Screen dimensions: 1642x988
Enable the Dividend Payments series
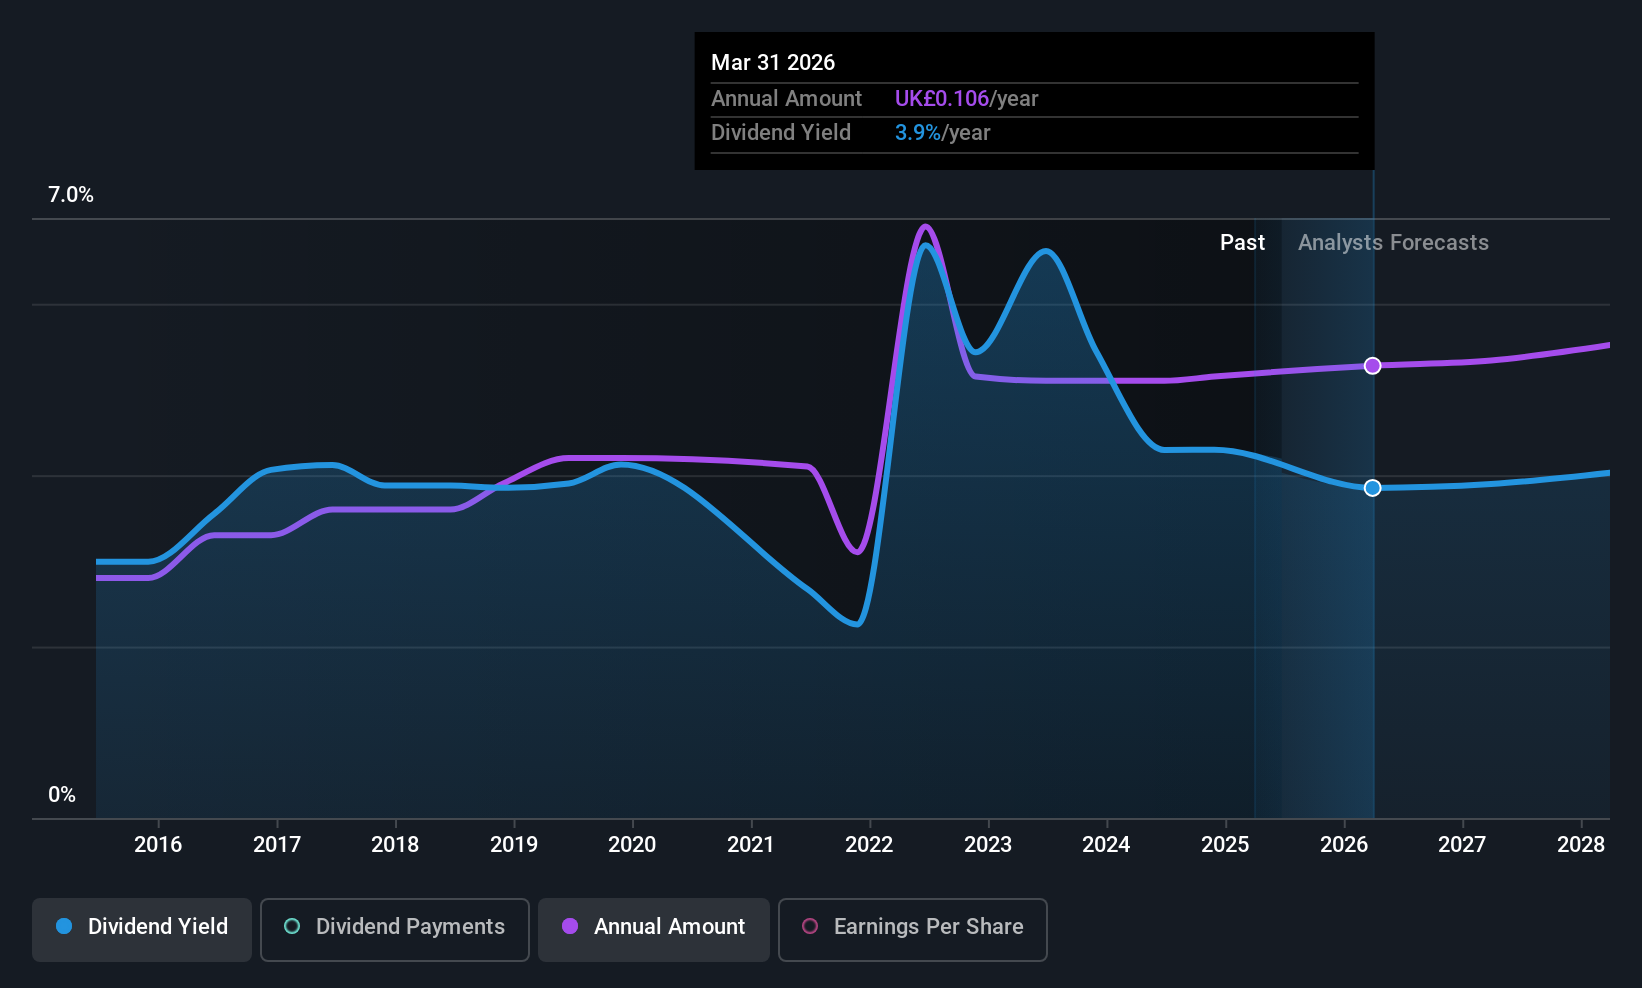(x=395, y=930)
